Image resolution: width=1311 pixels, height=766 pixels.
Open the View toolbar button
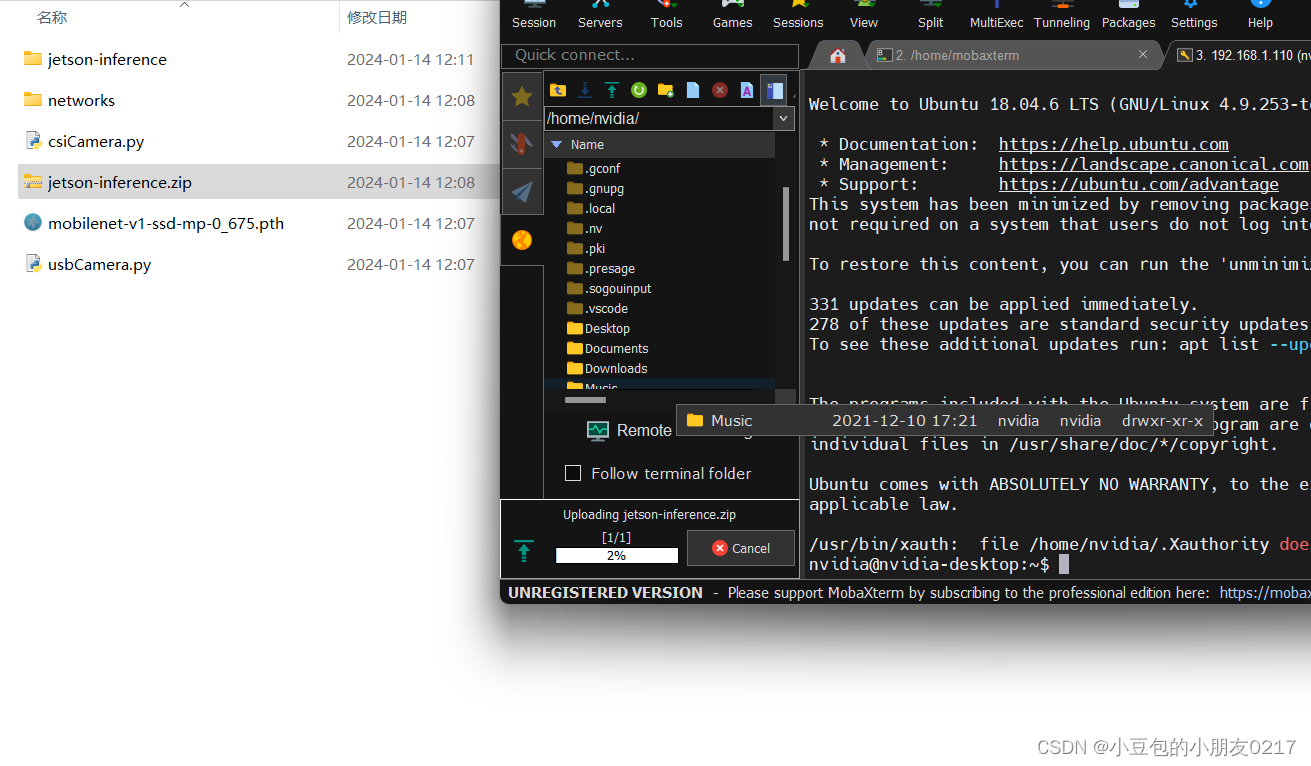[864, 15]
